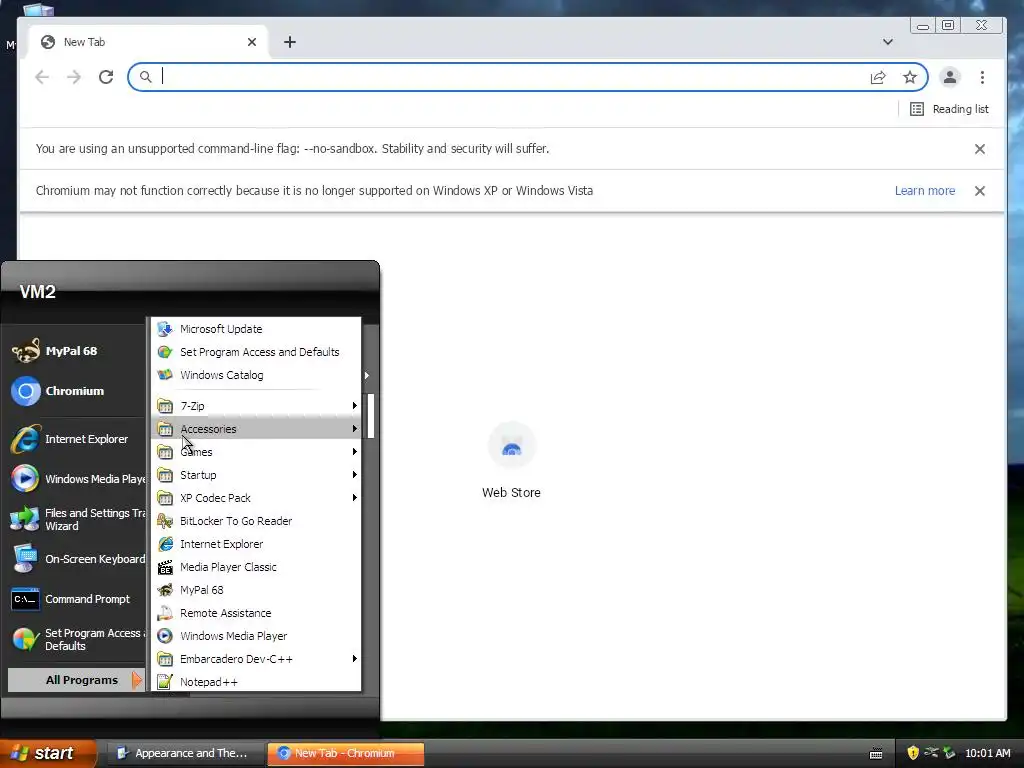Launch BitLocker To Go Reader

pos(256,521)
